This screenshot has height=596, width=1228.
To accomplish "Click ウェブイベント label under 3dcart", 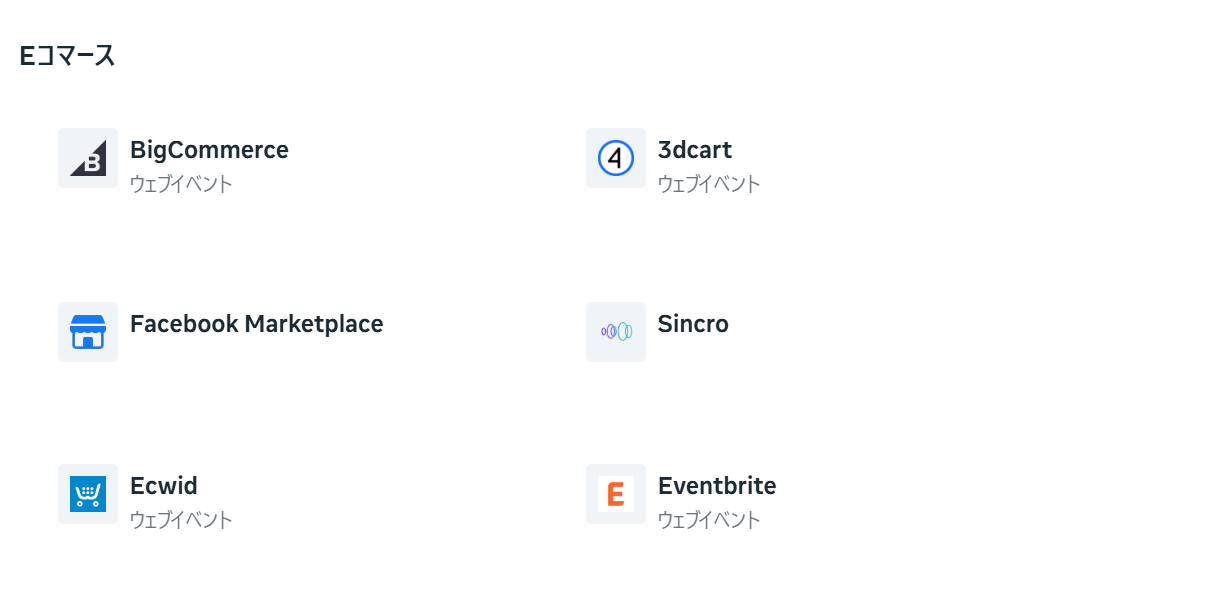I will 709,184.
